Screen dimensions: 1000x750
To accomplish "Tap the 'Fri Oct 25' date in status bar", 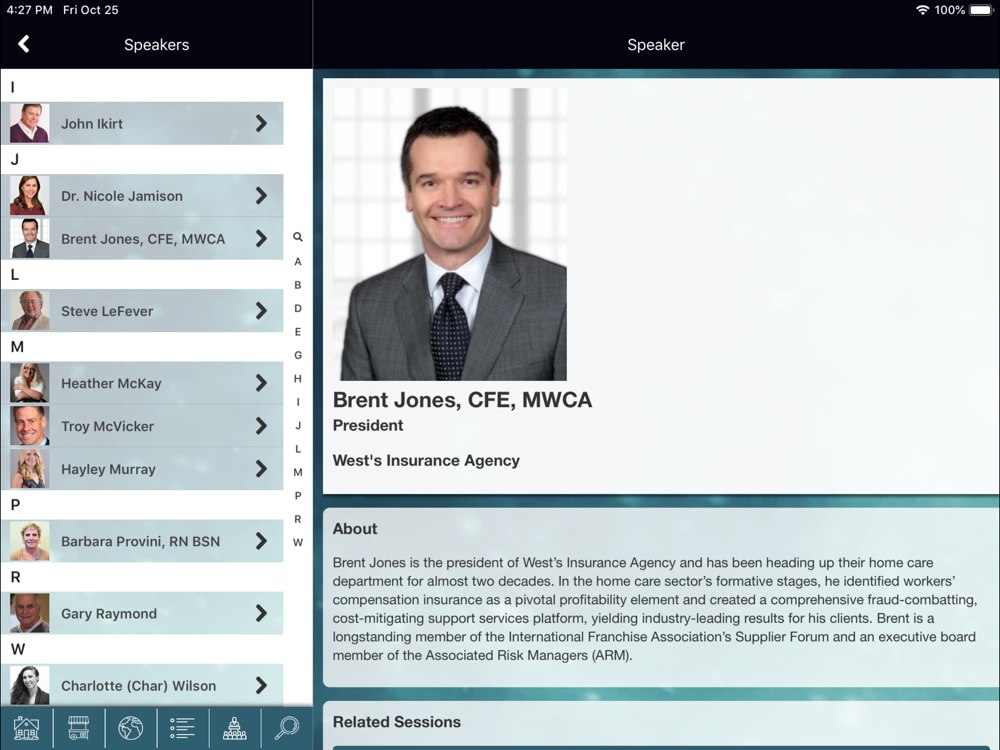I will pos(91,10).
